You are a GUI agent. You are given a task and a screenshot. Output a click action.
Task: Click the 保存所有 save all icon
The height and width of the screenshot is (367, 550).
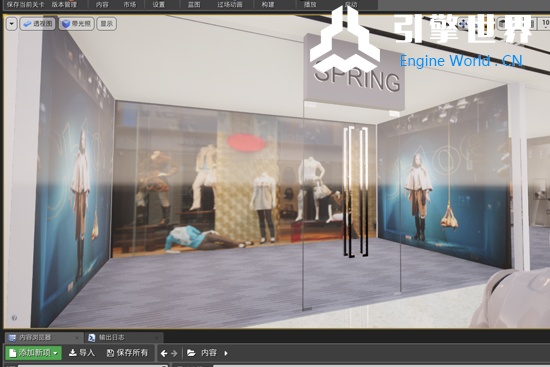[x=127, y=353]
